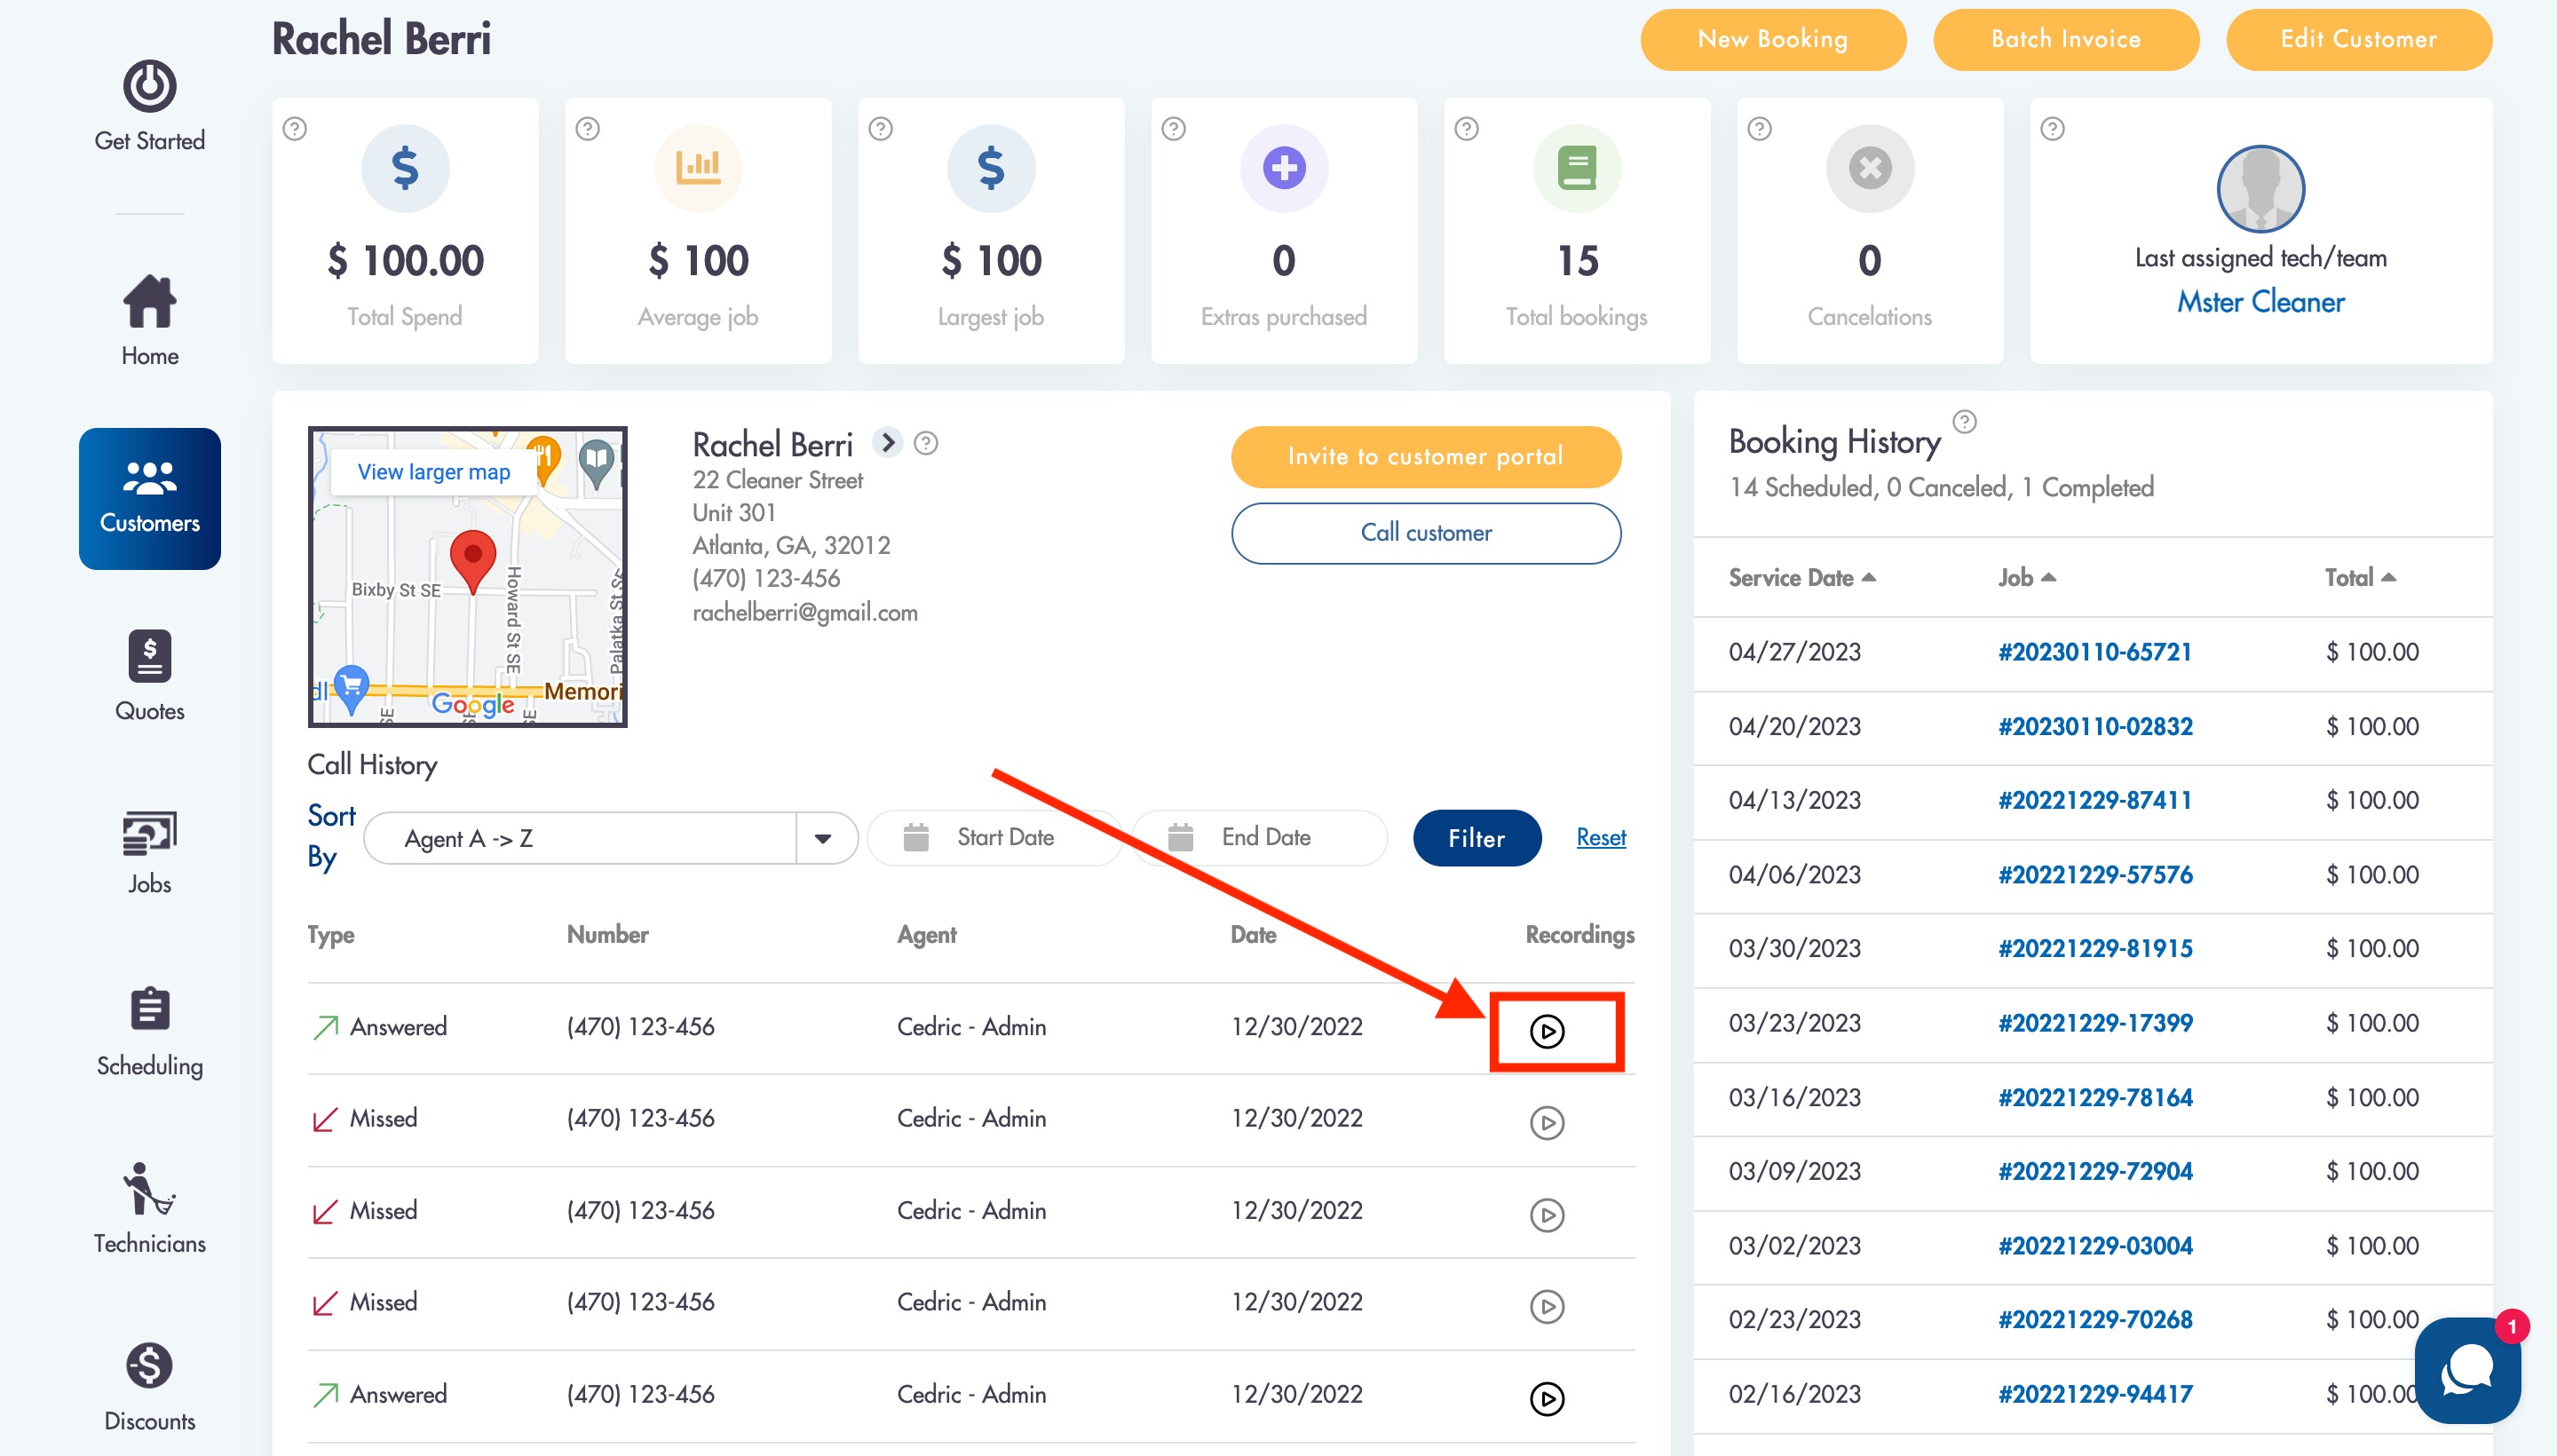This screenshot has width=2557, height=1456.
Task: Select the Customers sidebar tab
Action: [x=149, y=498]
